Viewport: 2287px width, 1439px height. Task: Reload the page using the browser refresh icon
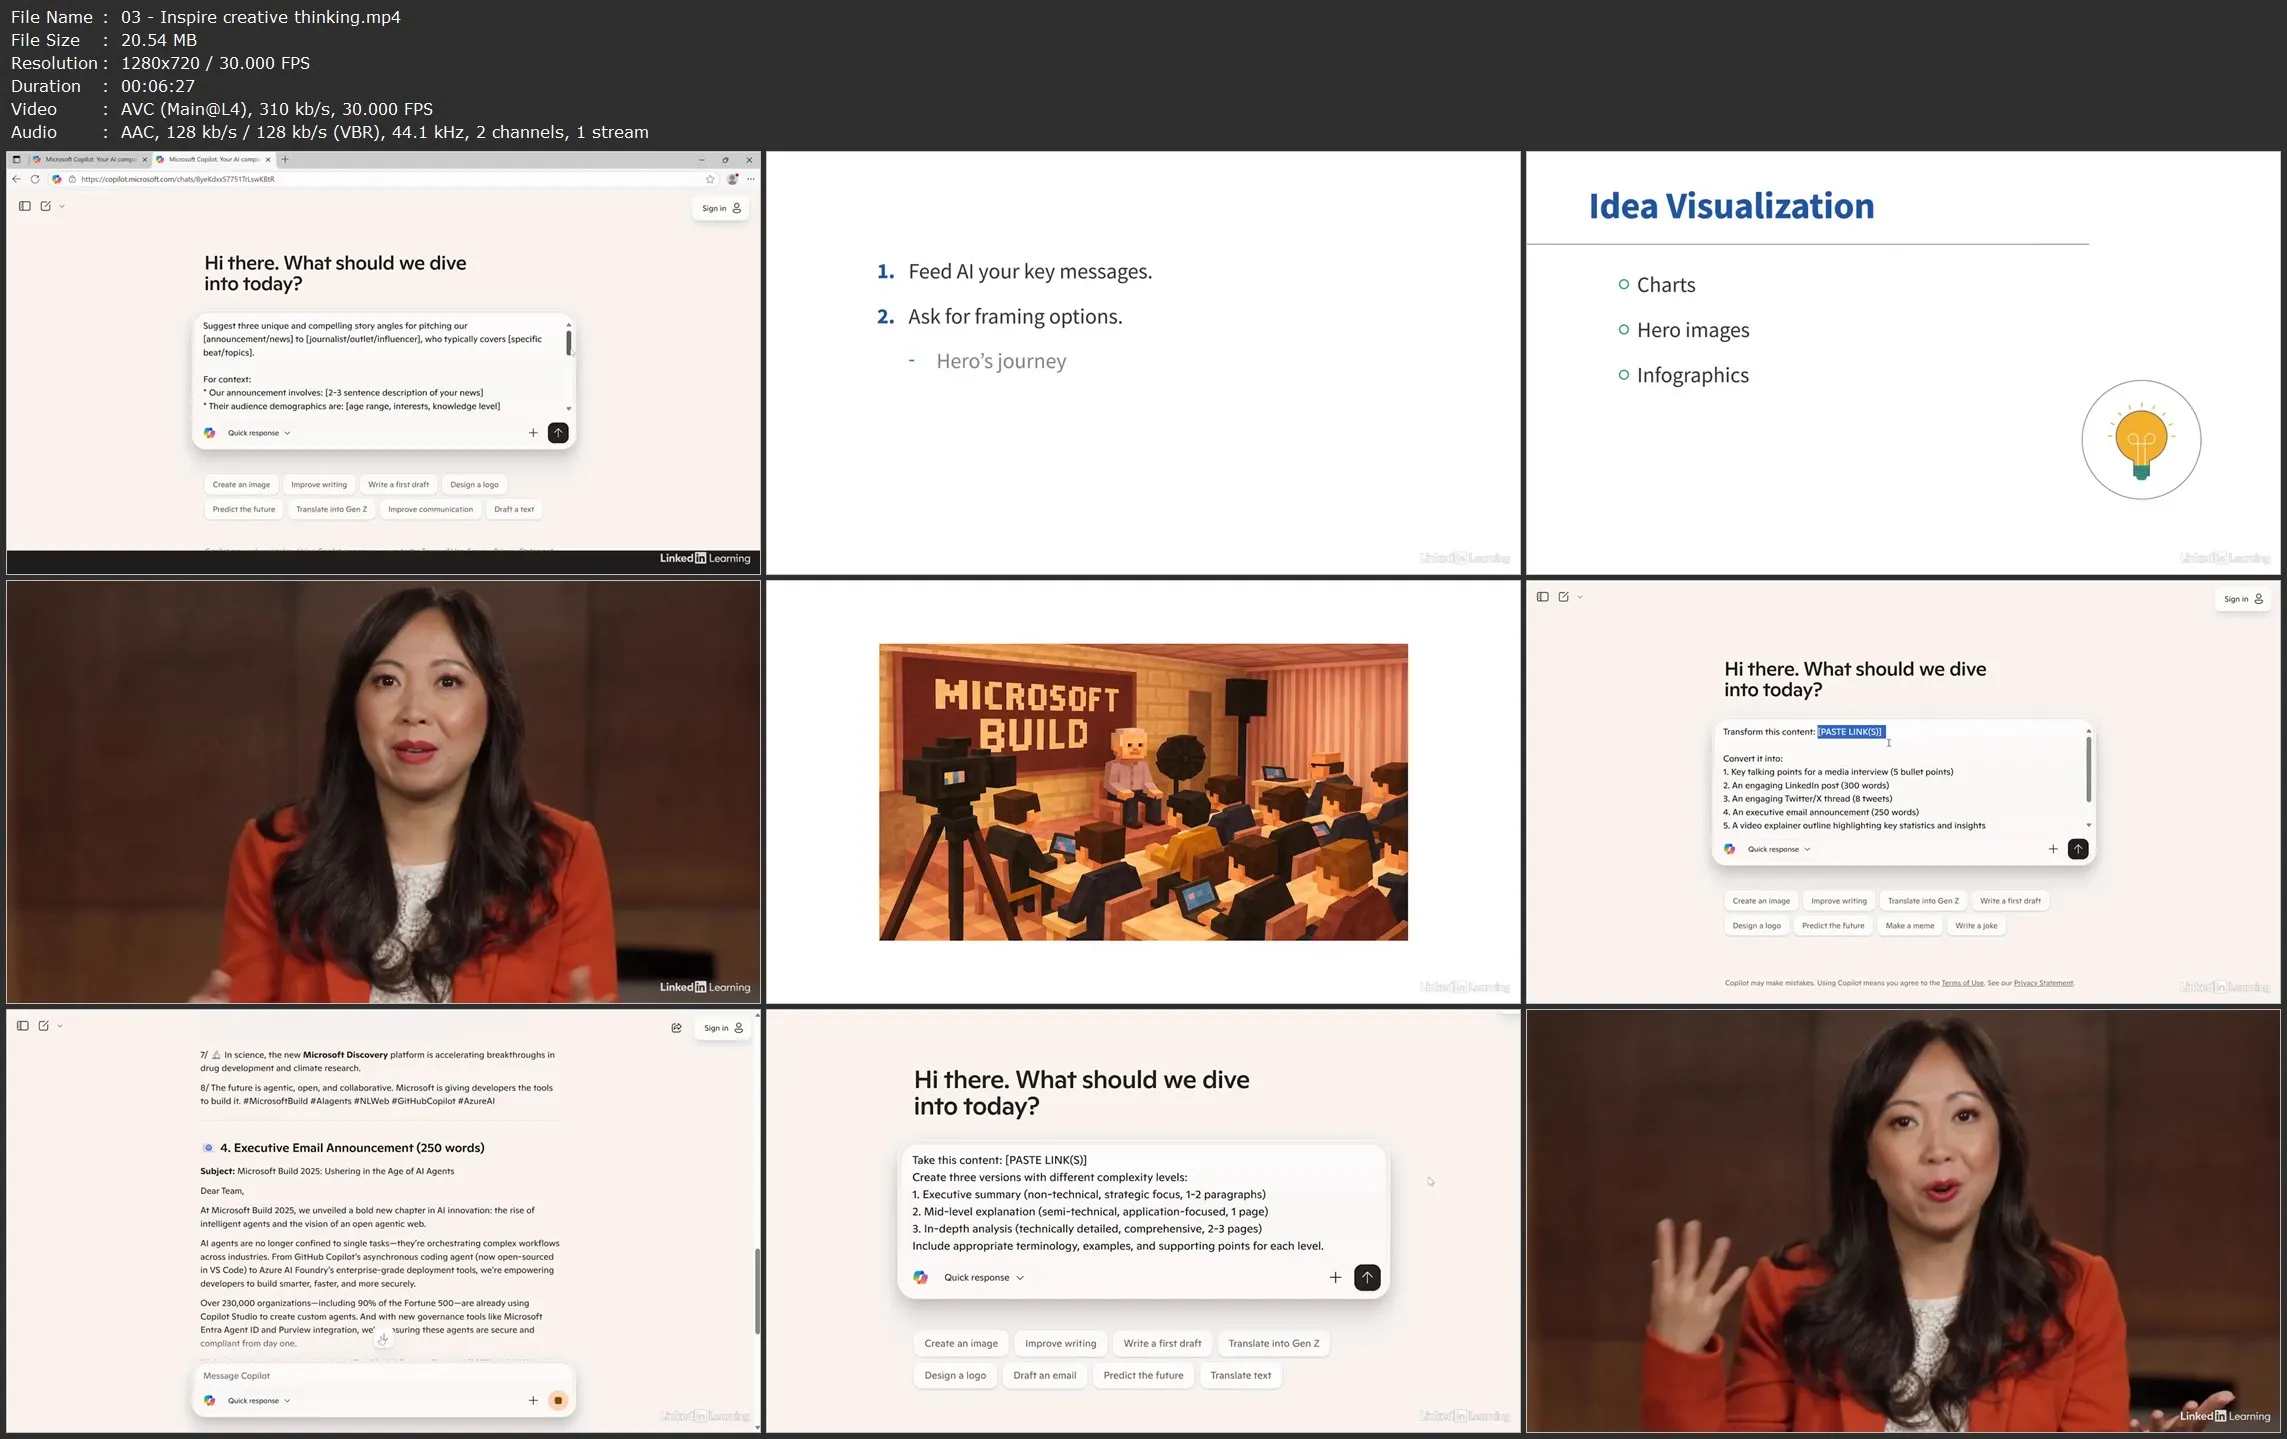click(35, 179)
